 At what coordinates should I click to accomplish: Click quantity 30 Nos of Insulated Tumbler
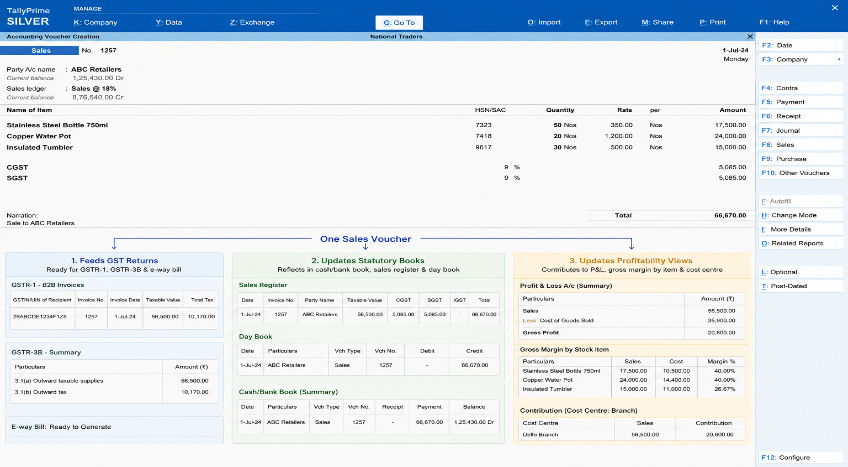click(x=565, y=147)
